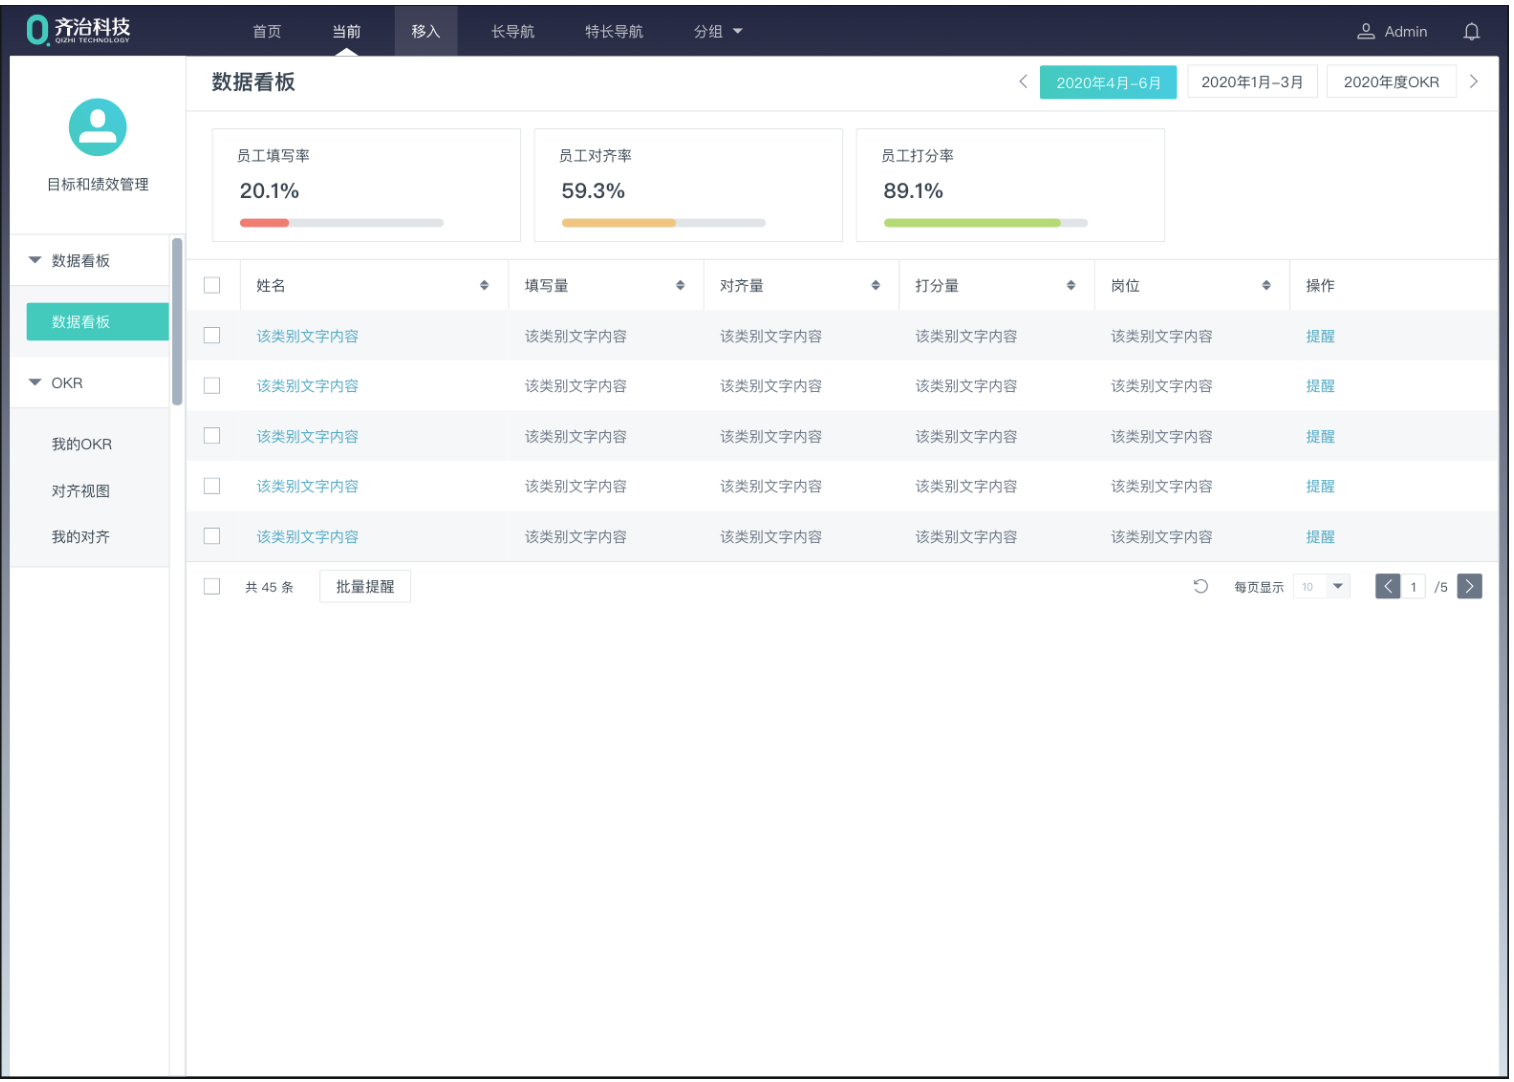Open the 移入 nav item

click(x=426, y=32)
